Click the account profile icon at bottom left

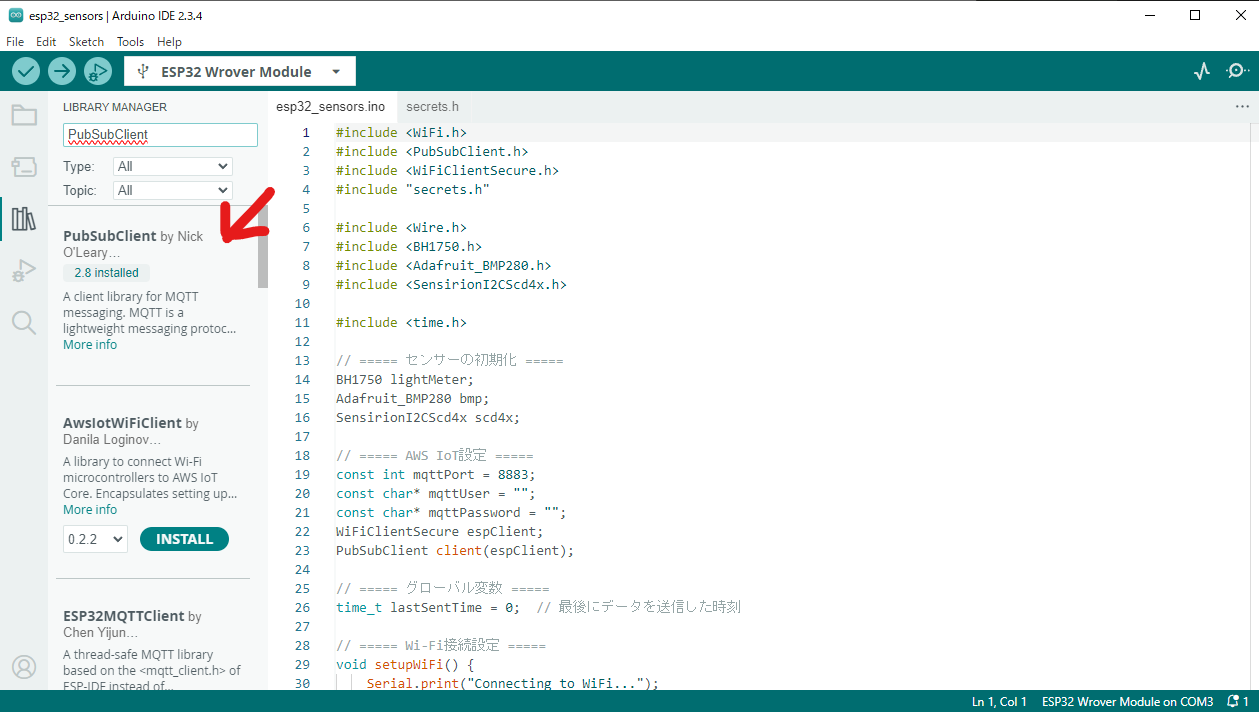coord(23,666)
